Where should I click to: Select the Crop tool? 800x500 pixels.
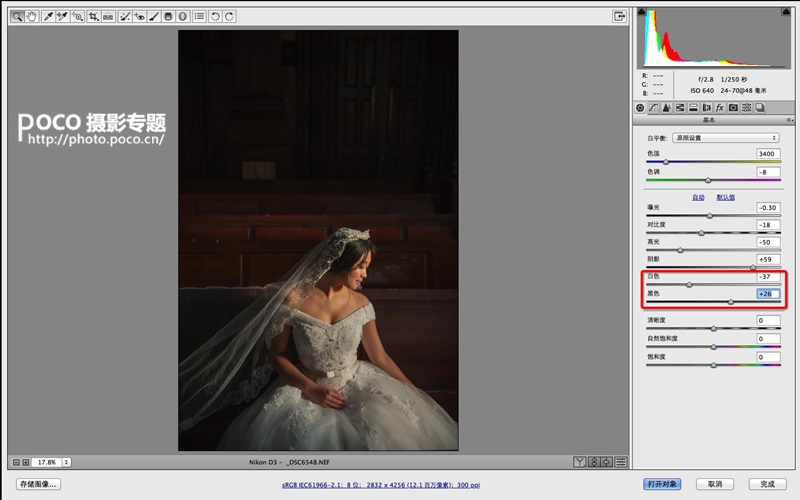[x=93, y=16]
